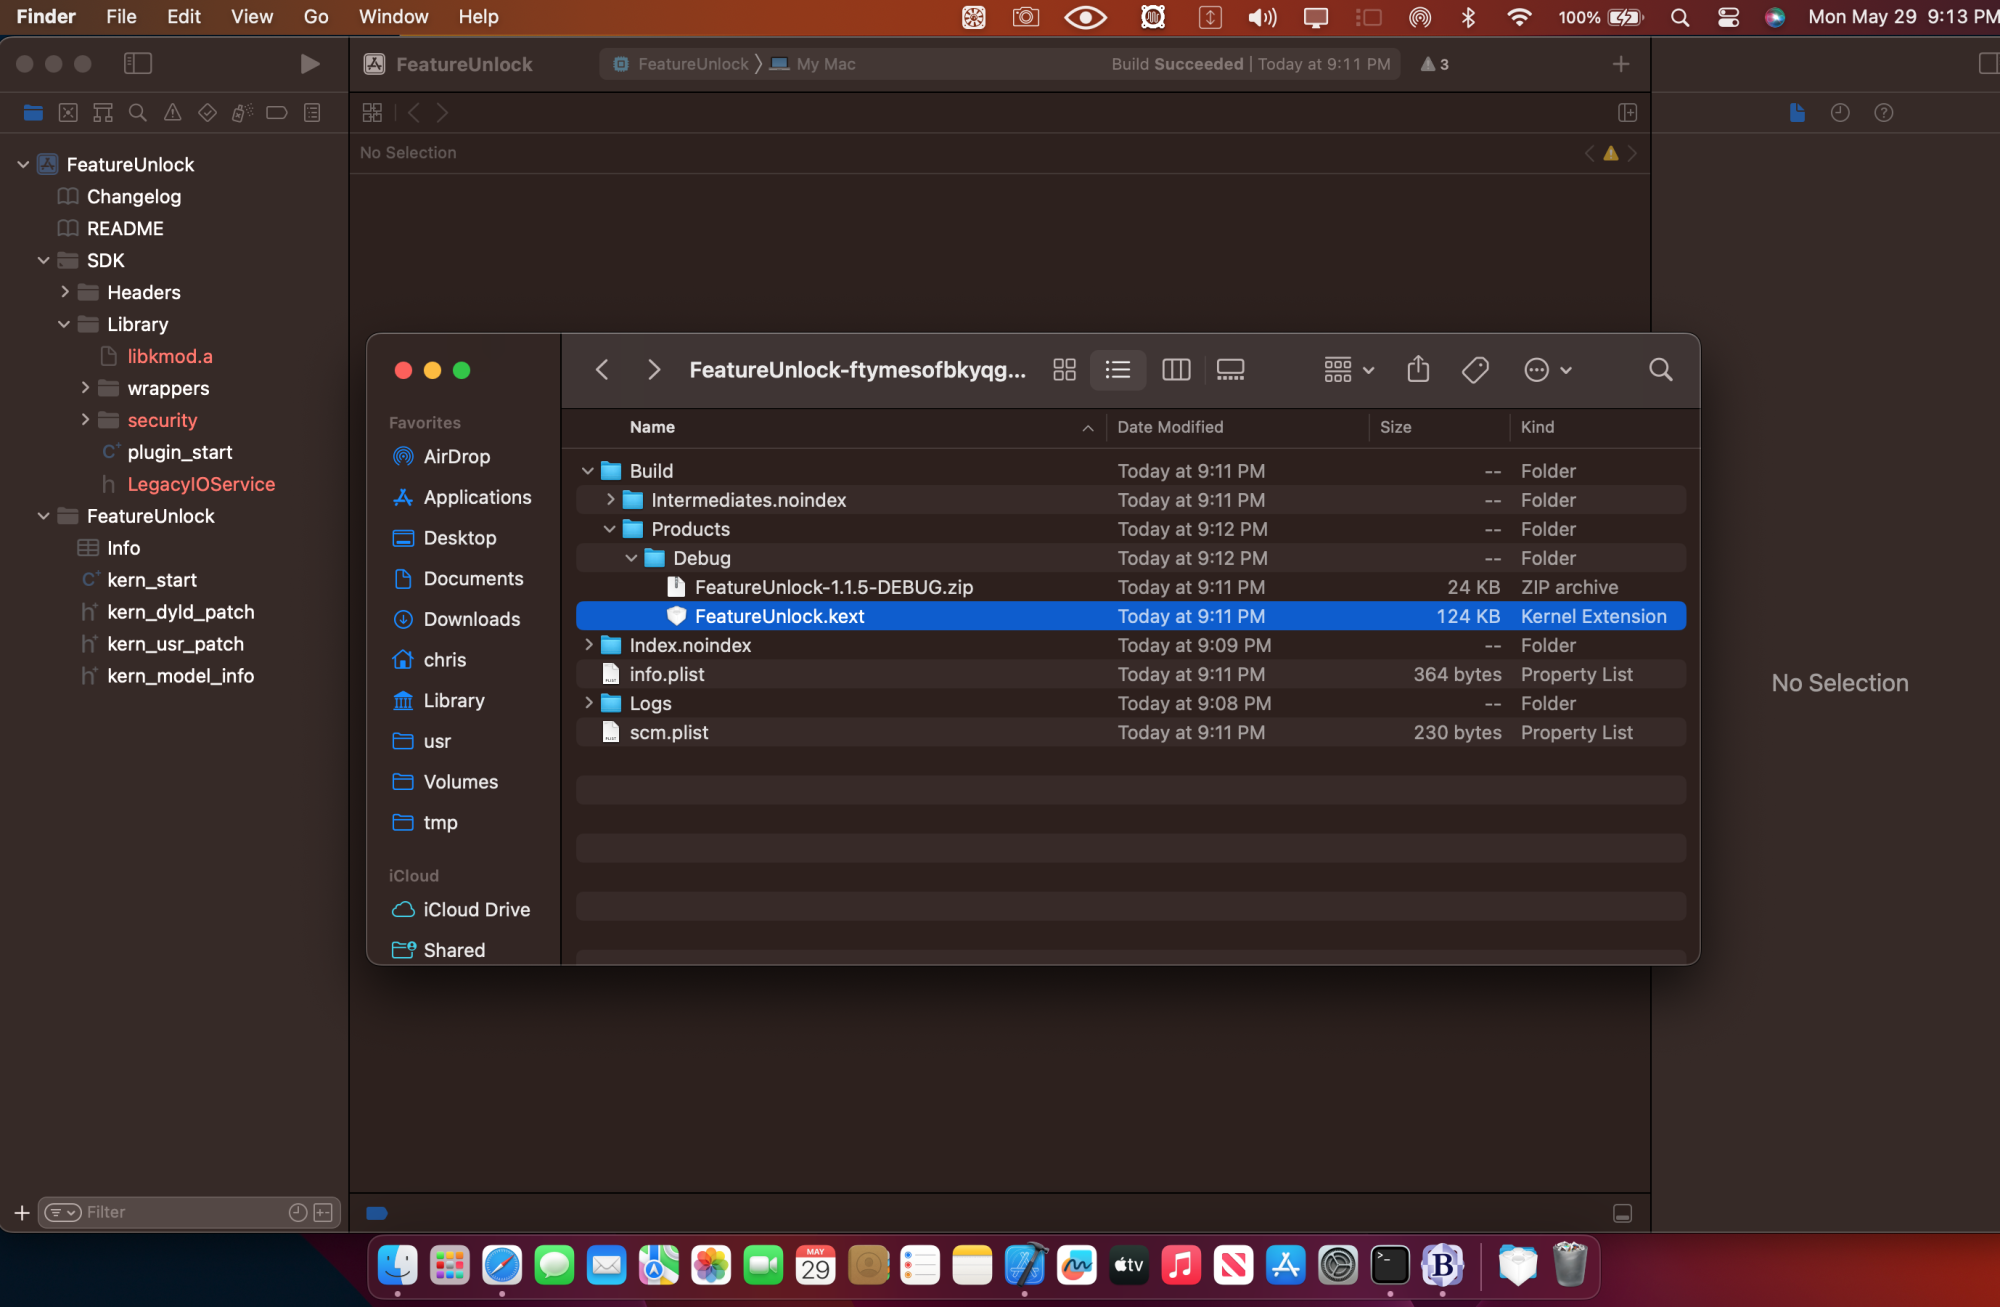Image resolution: width=2000 pixels, height=1307 pixels.
Task: Click the Finder search magnifier
Action: [1660, 370]
